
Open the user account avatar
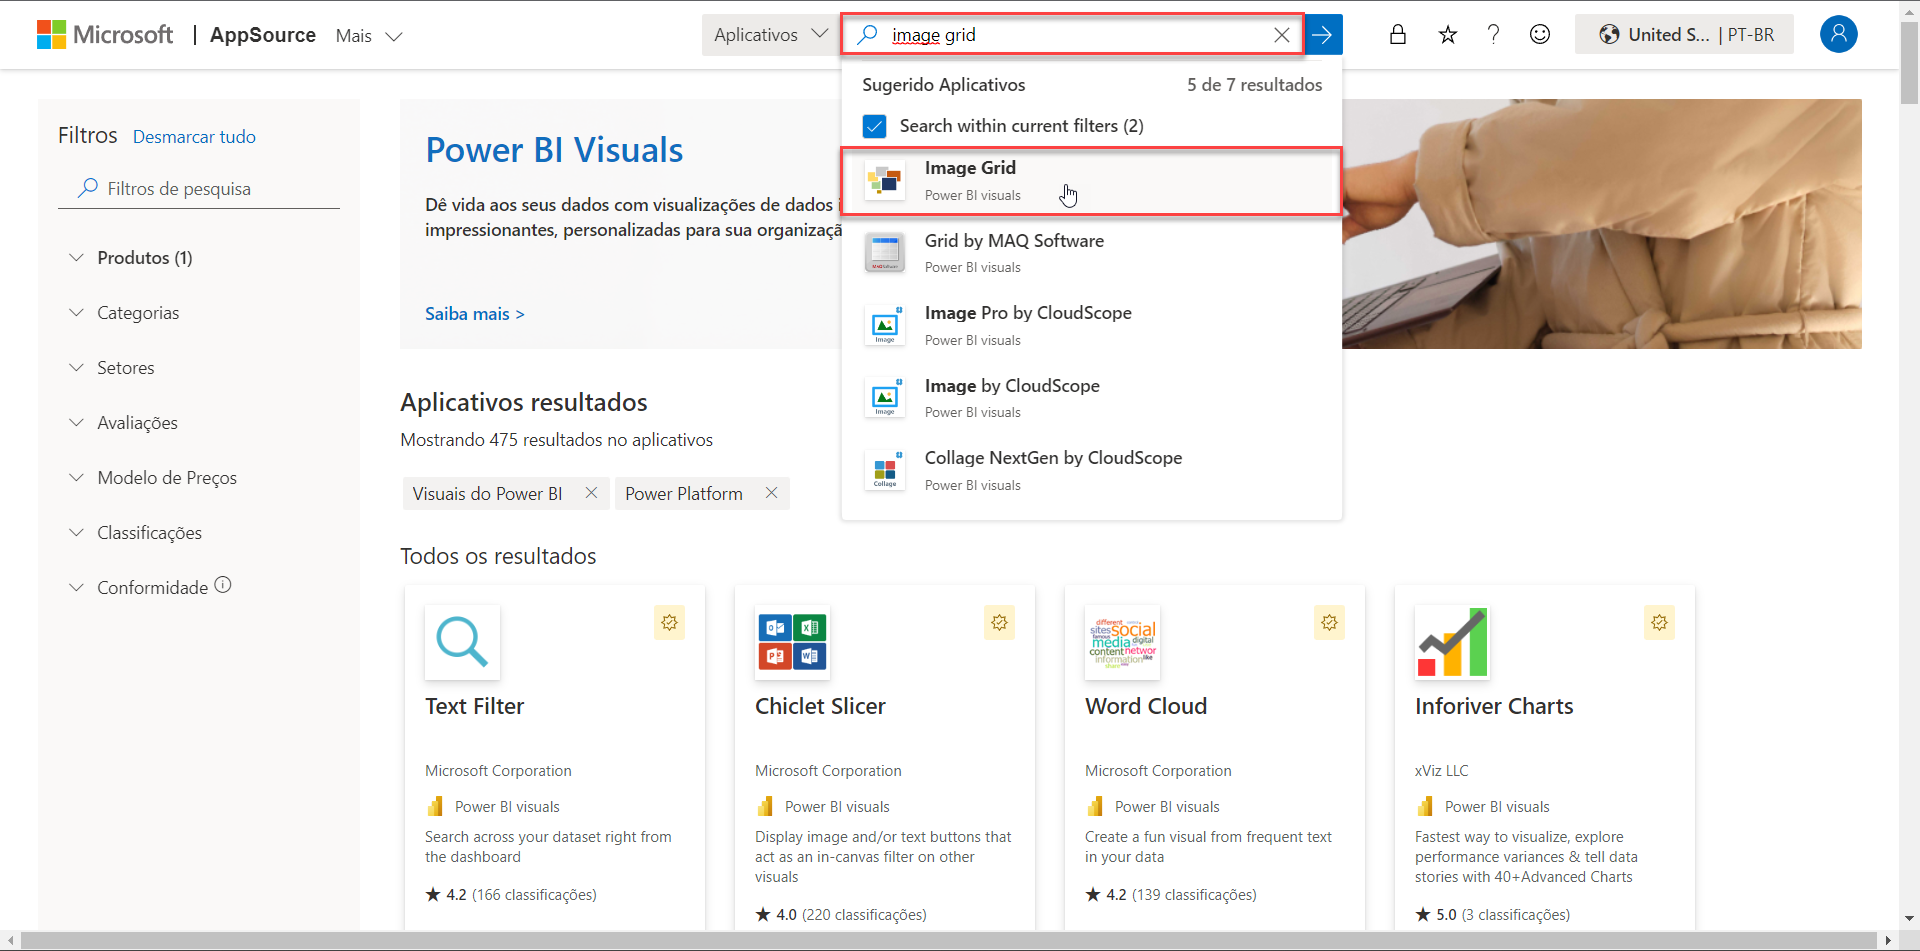click(x=1838, y=34)
